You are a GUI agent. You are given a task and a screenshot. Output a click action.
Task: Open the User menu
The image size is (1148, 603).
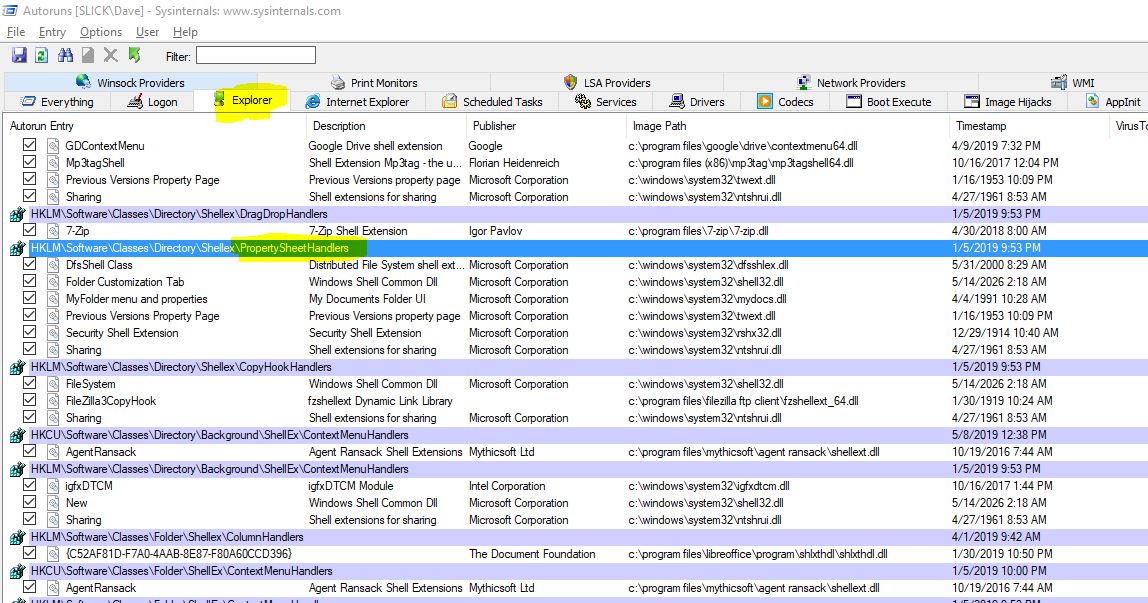pos(147,32)
